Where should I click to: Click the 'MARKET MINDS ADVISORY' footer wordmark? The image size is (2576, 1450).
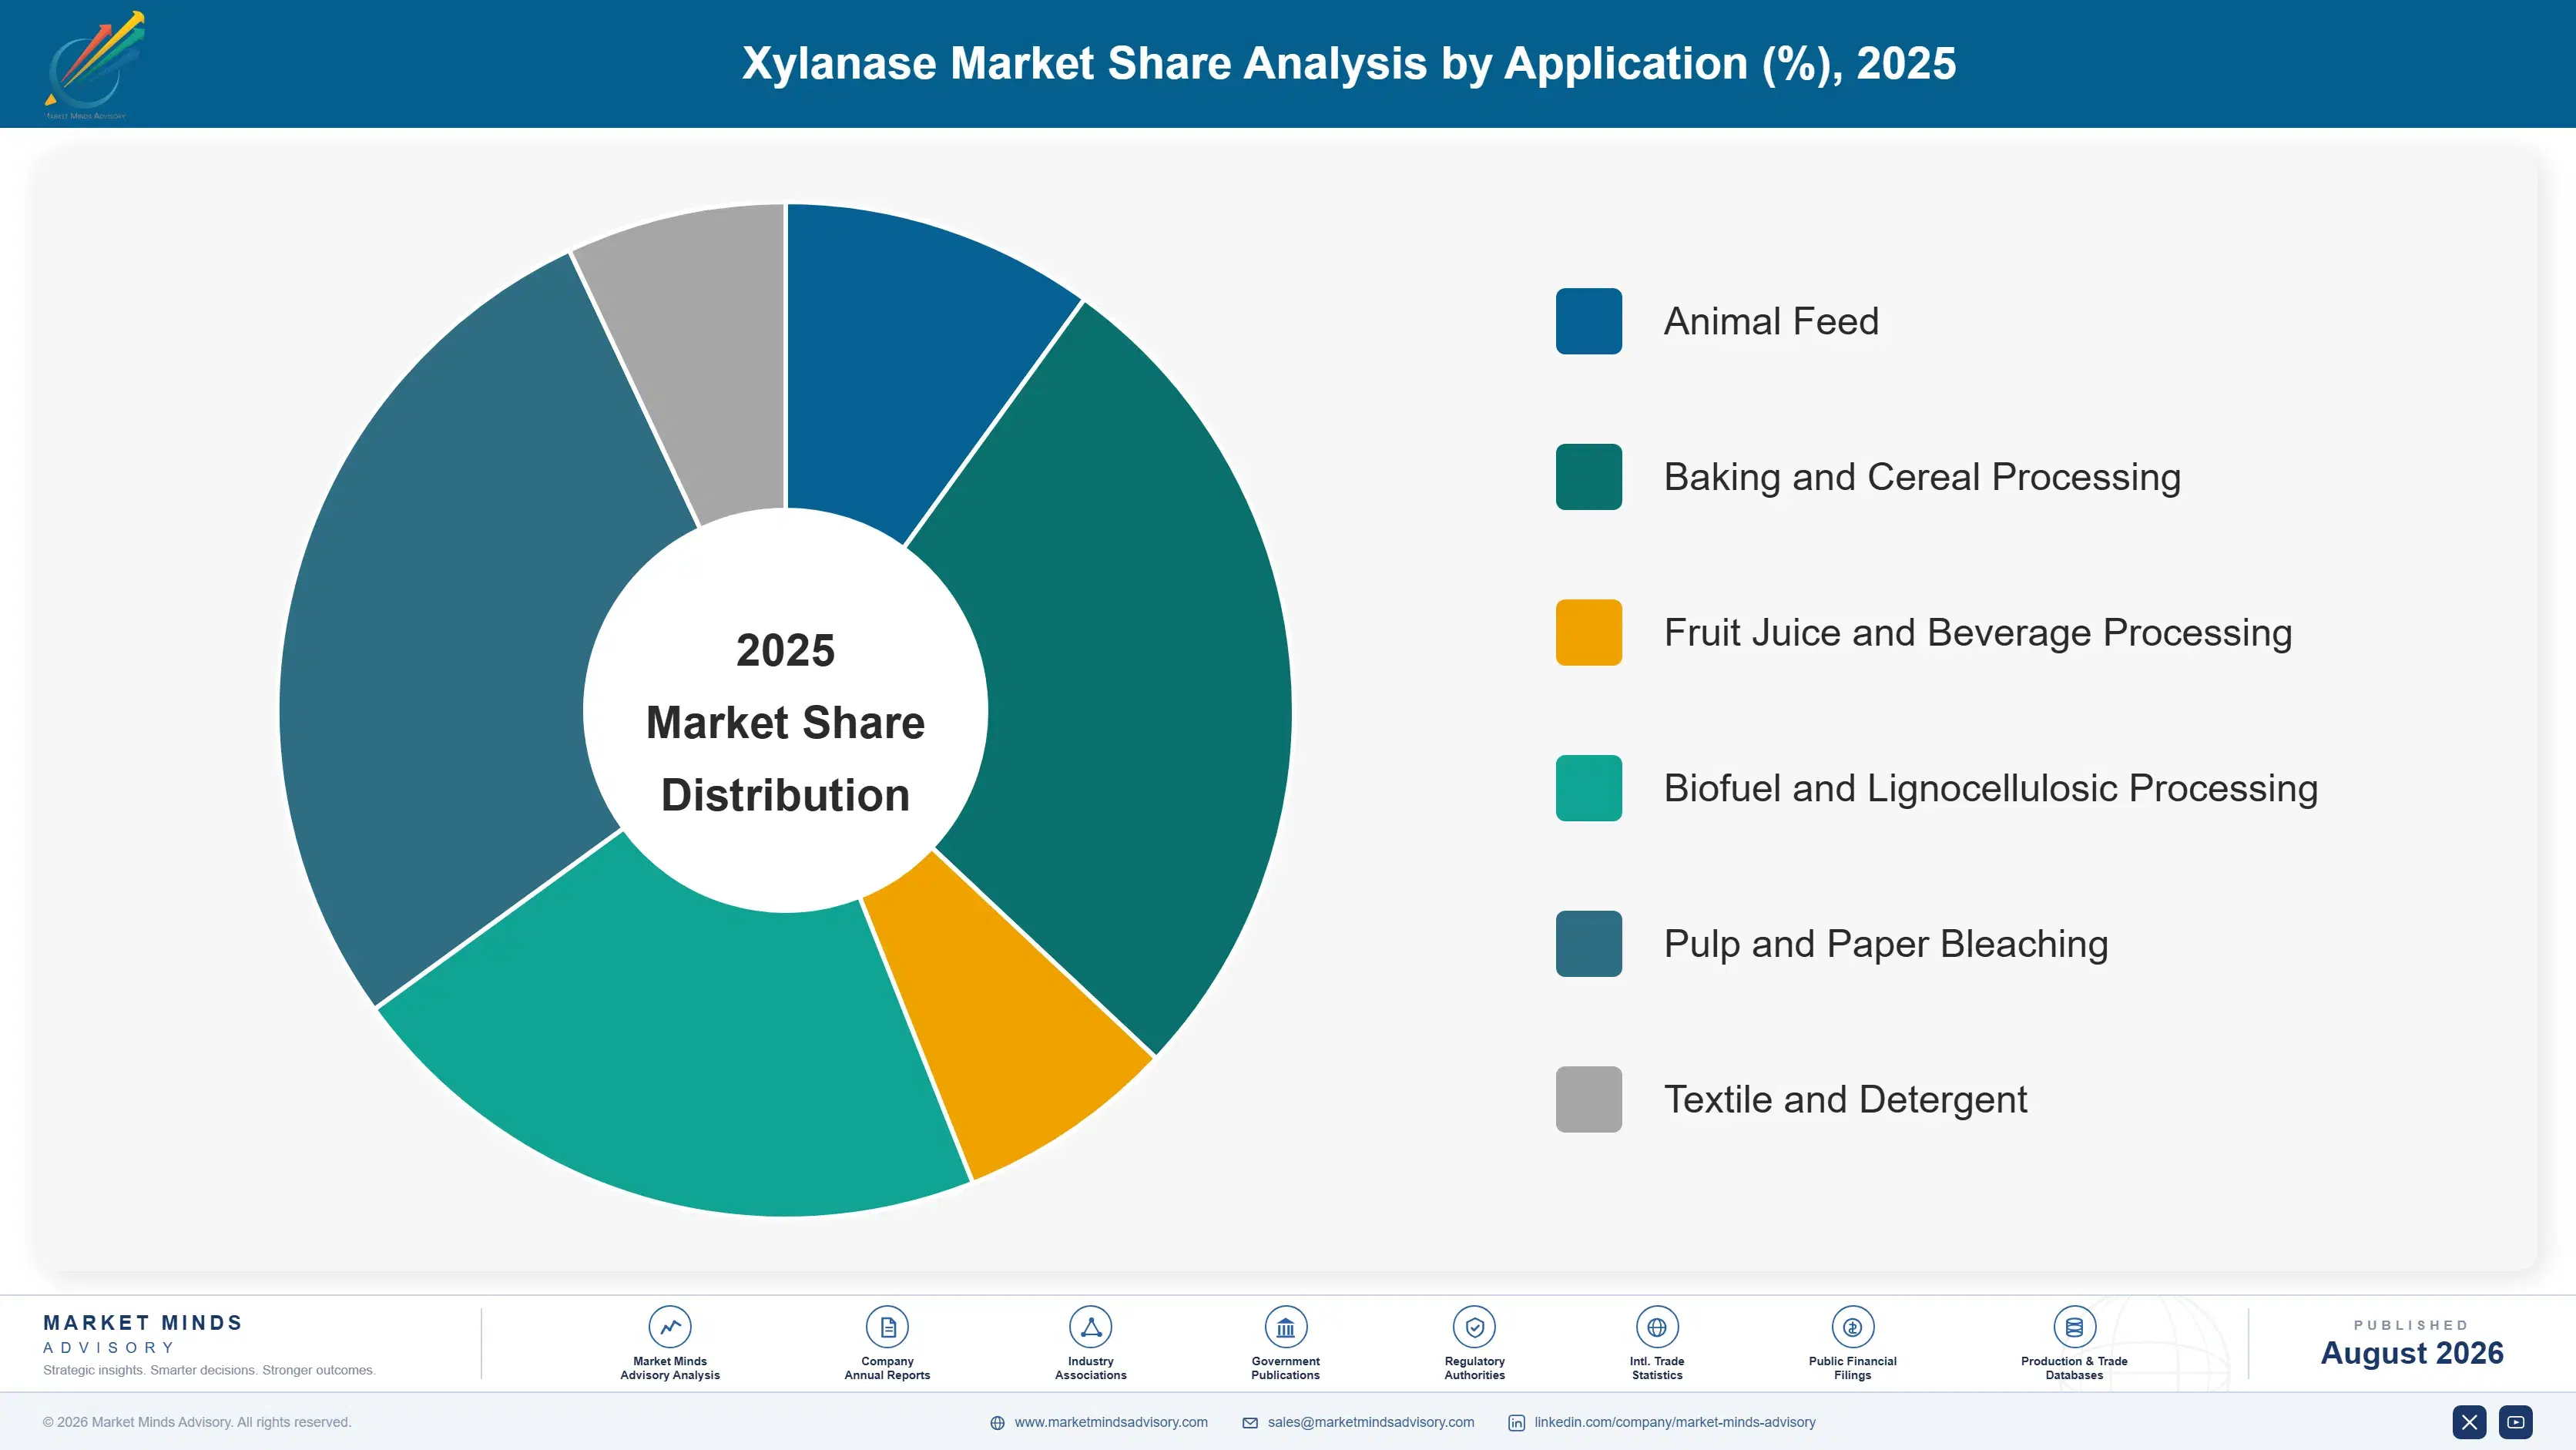coord(143,1334)
